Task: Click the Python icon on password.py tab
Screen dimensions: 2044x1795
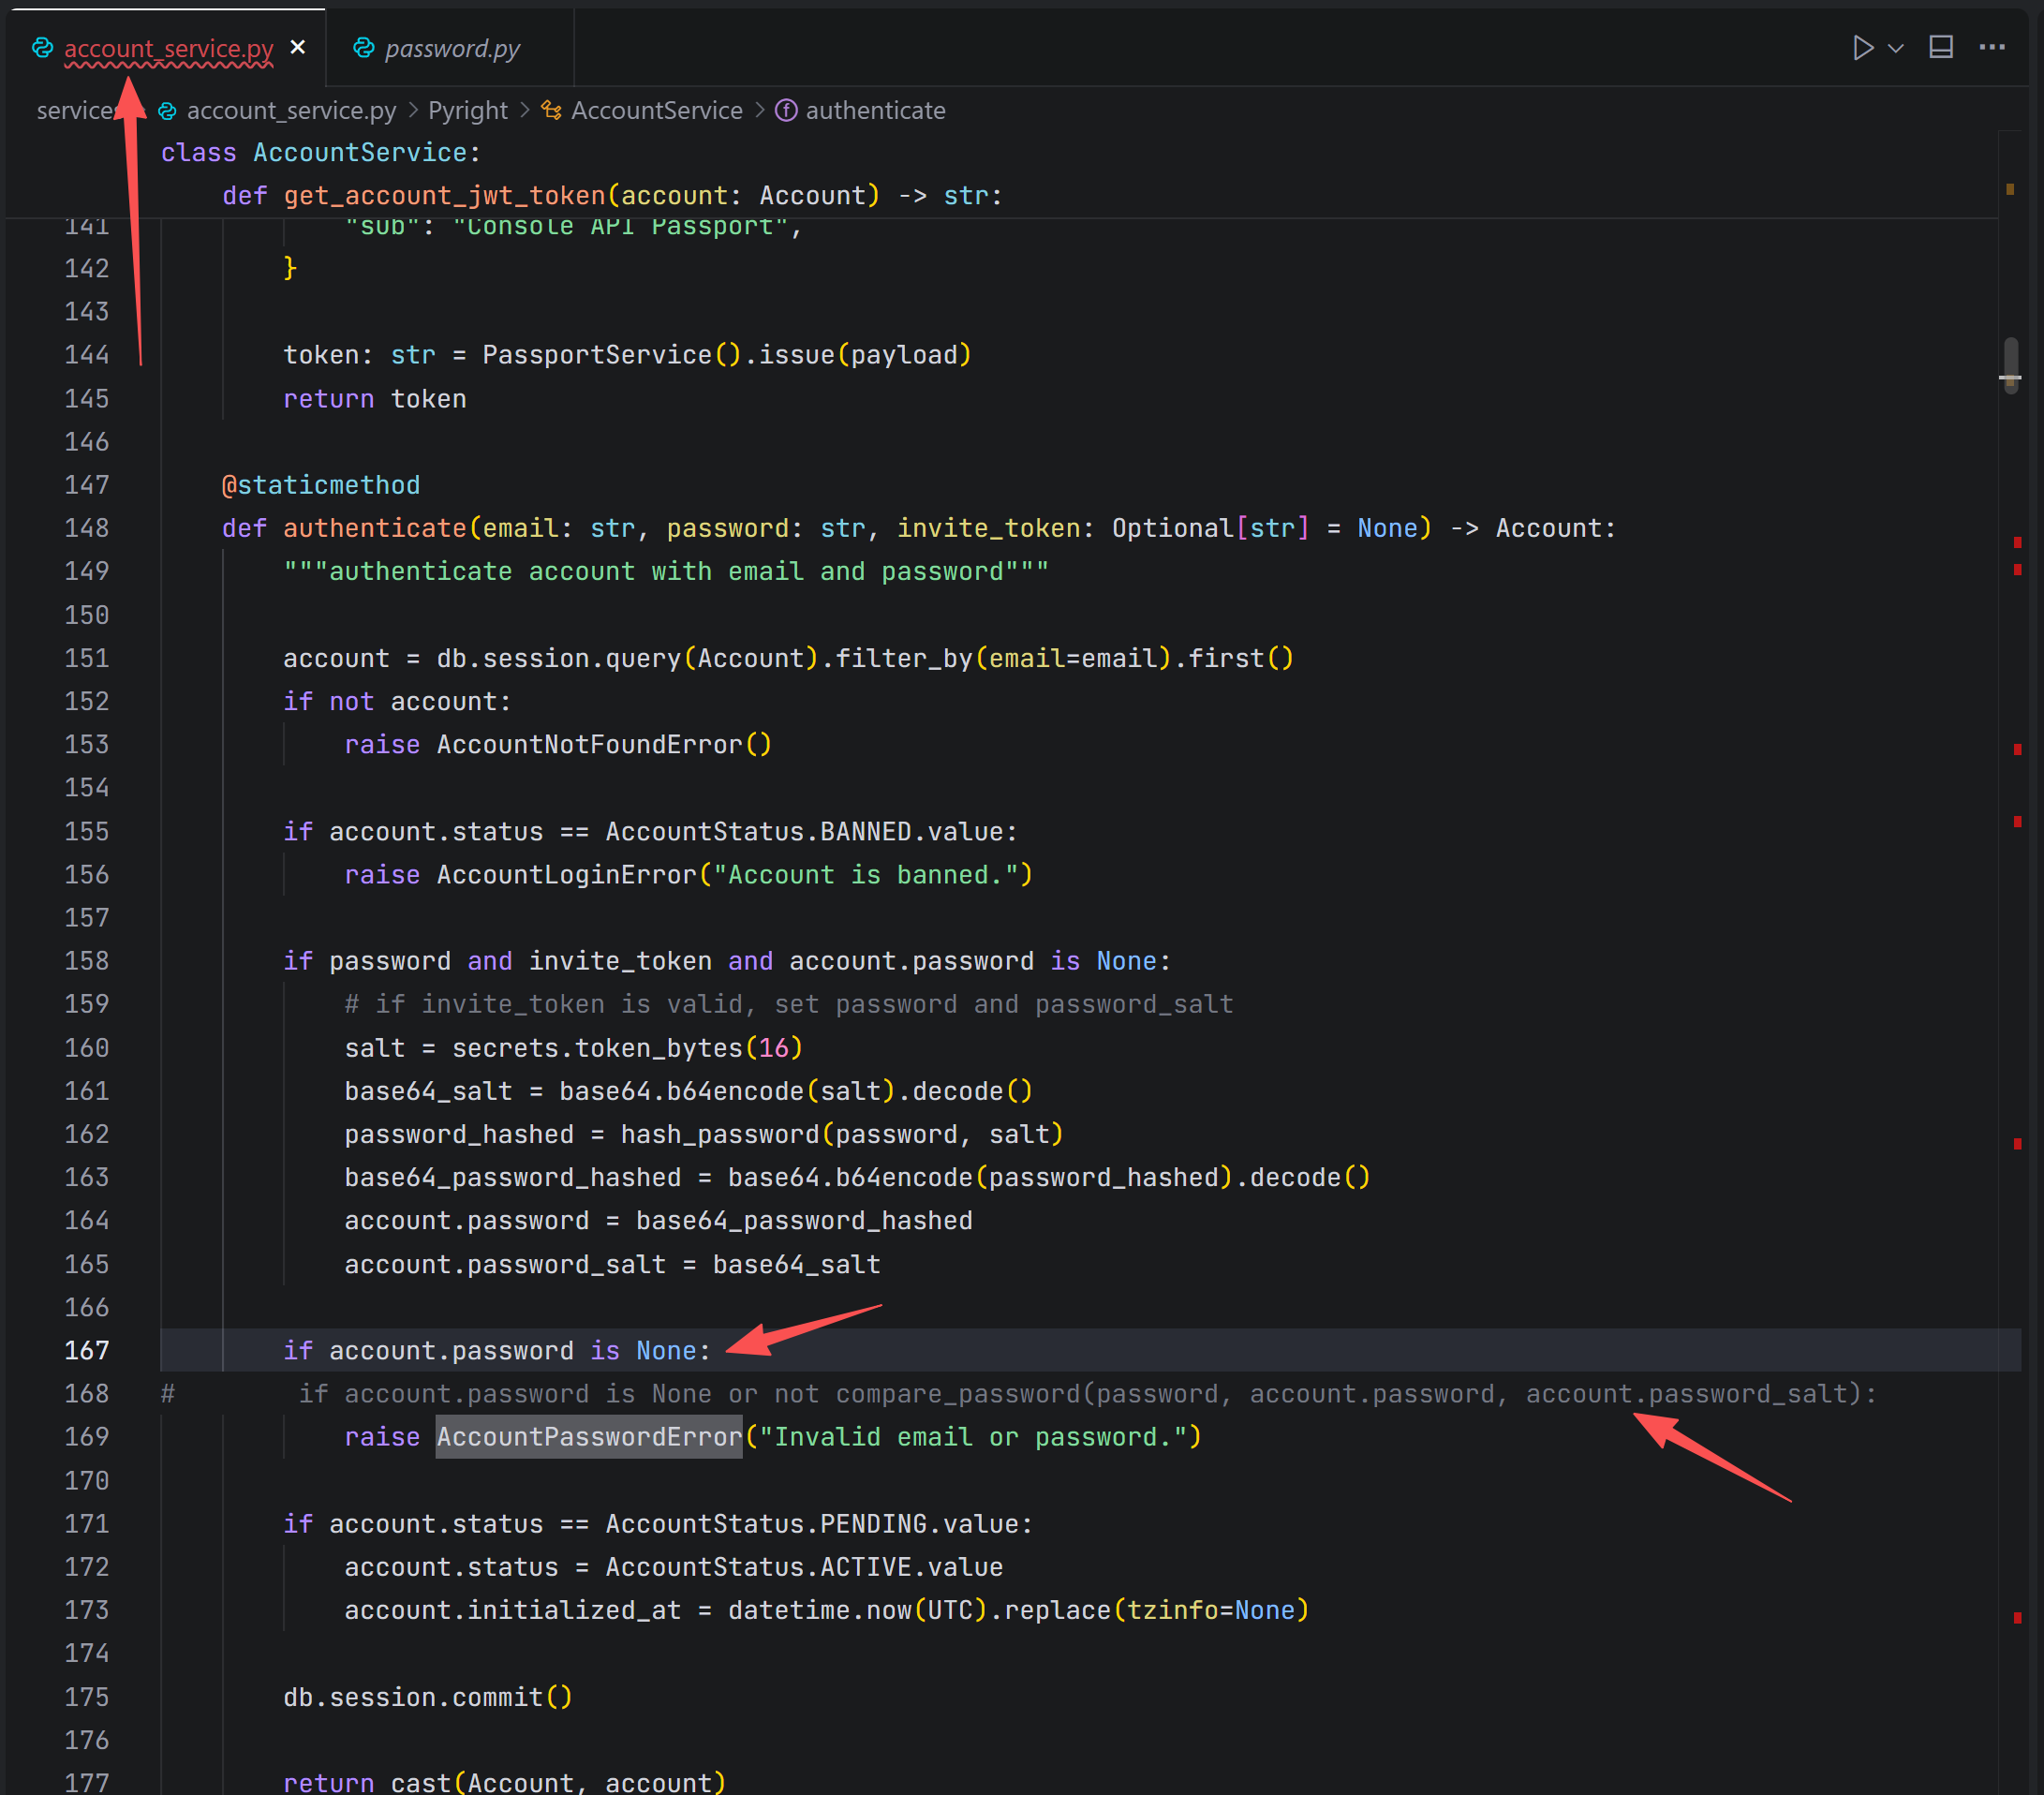Action: [364, 48]
